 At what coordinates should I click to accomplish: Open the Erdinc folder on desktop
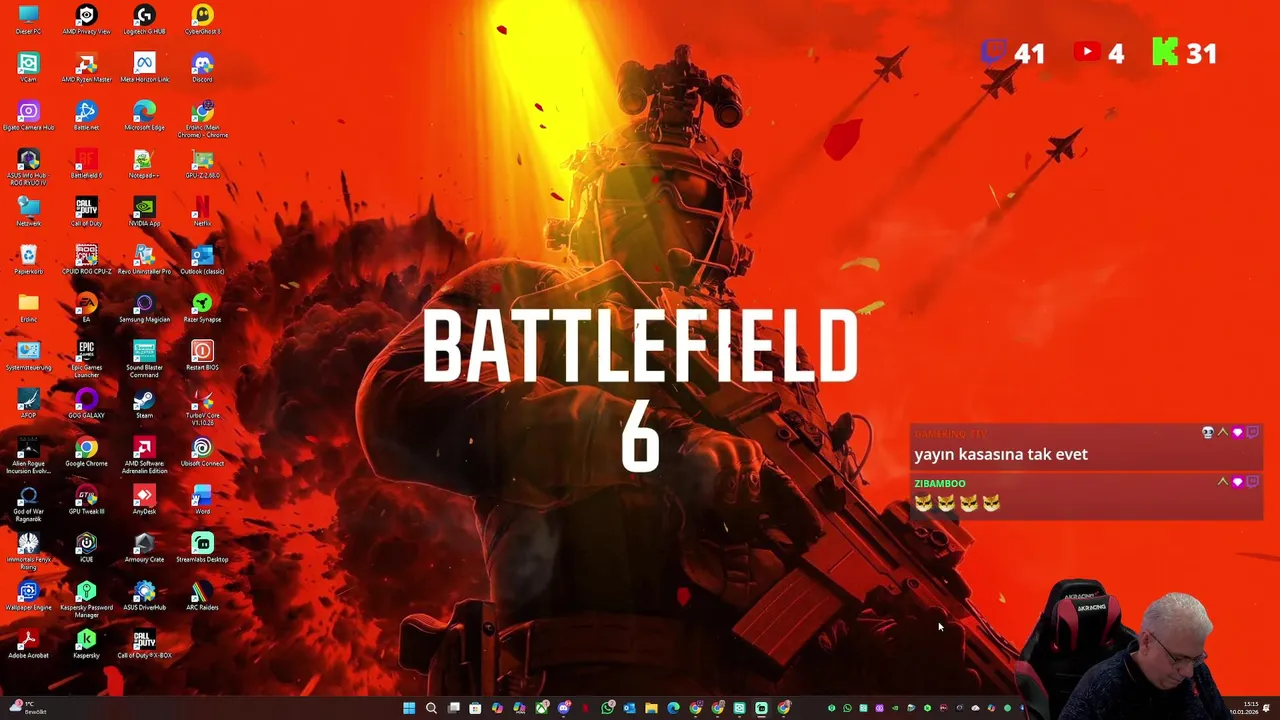pos(28,307)
